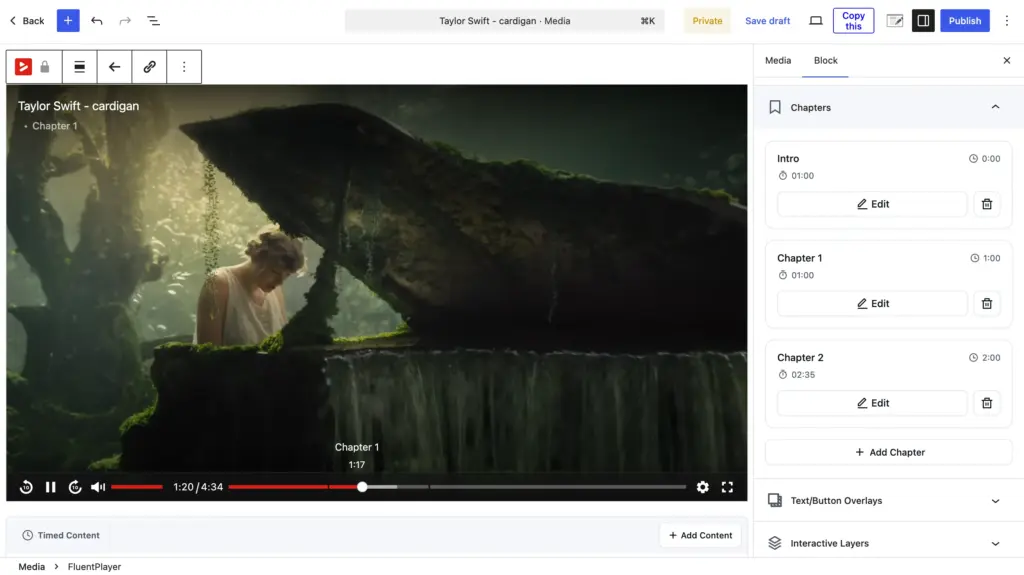Select FluentPlayer in the breadcrumb
The image size is (1024, 575).
[94, 567]
